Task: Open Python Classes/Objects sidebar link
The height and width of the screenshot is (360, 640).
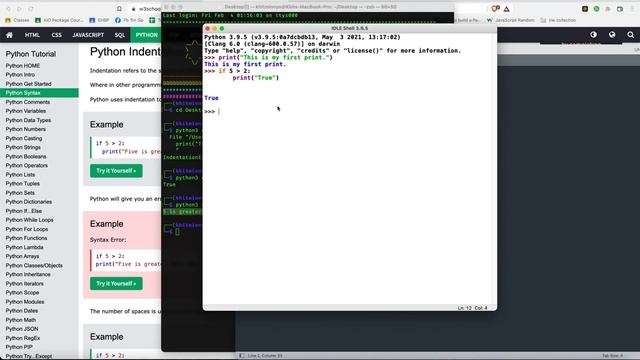Action: (34, 265)
